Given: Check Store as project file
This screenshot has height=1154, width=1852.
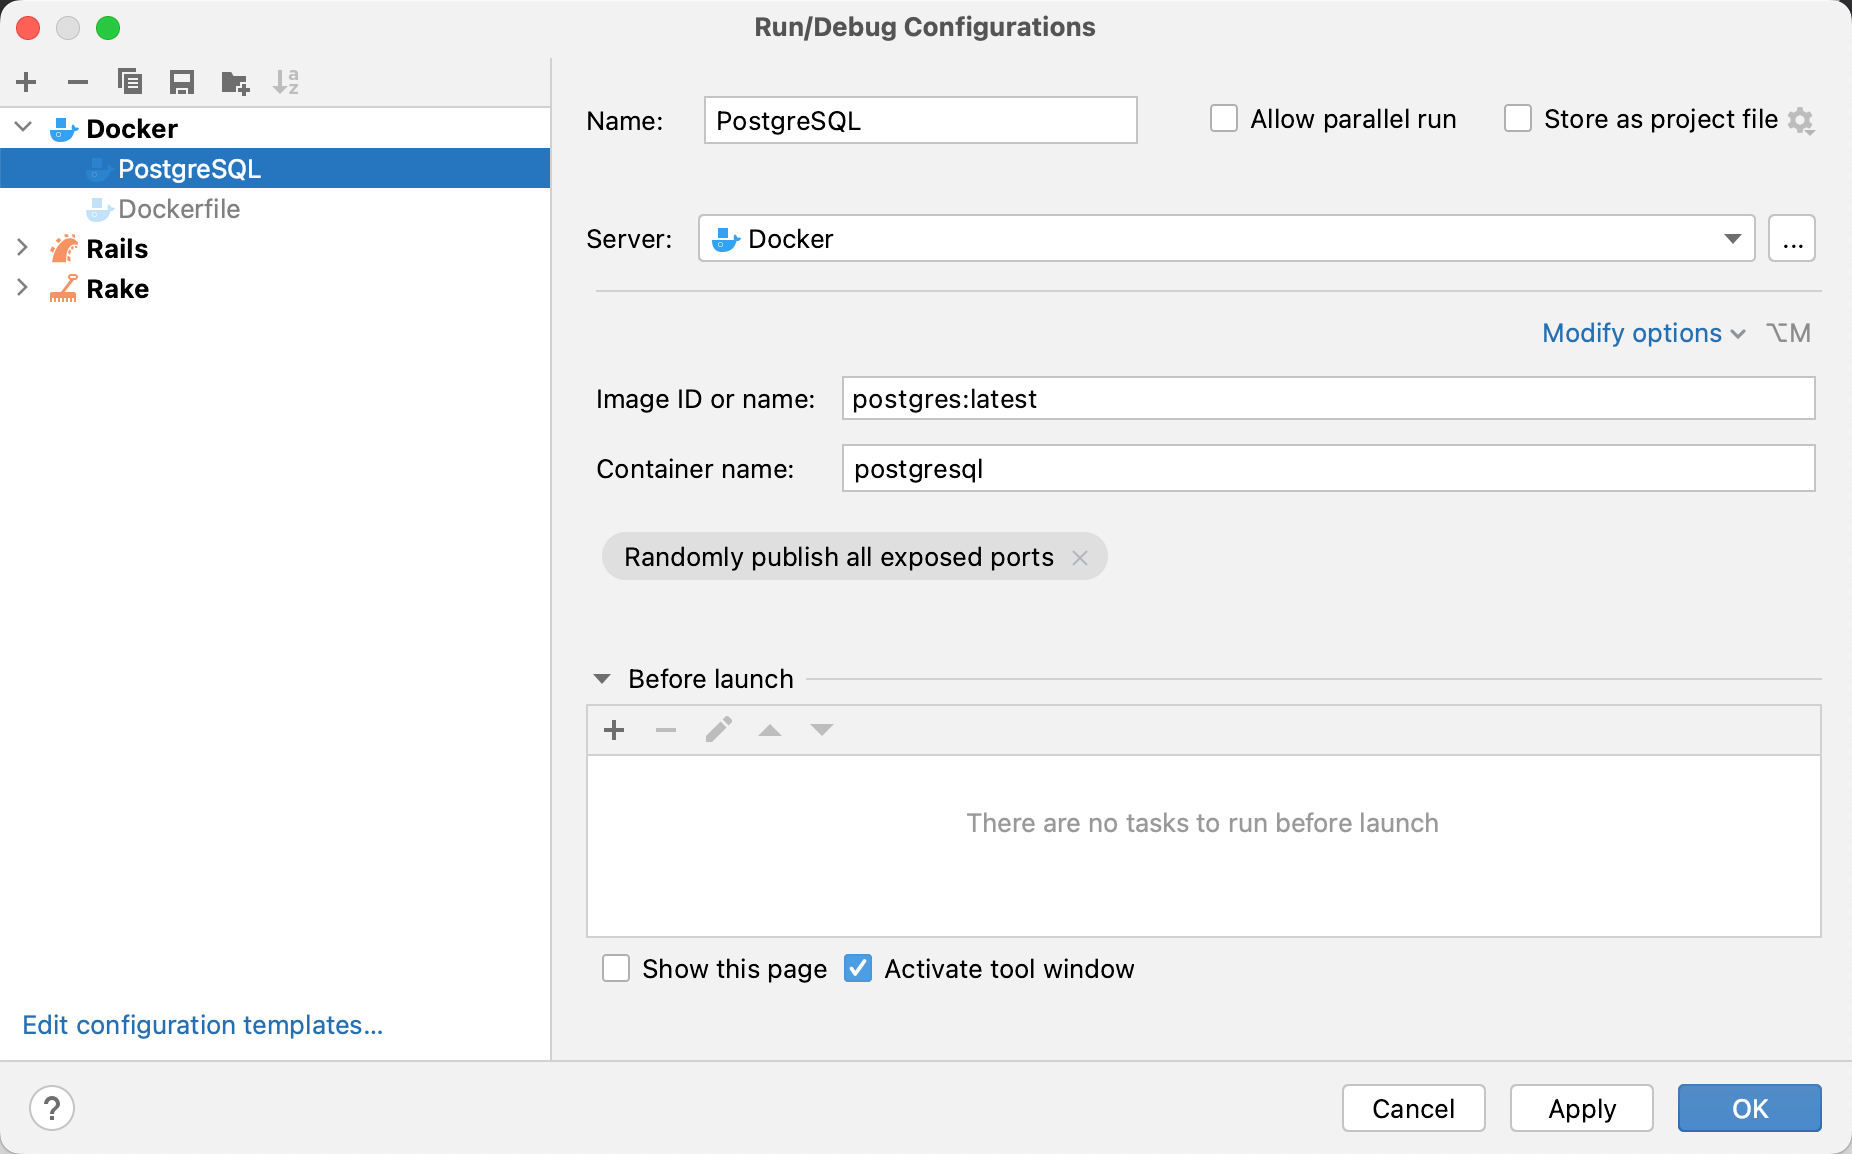Looking at the screenshot, I should pos(1517,118).
